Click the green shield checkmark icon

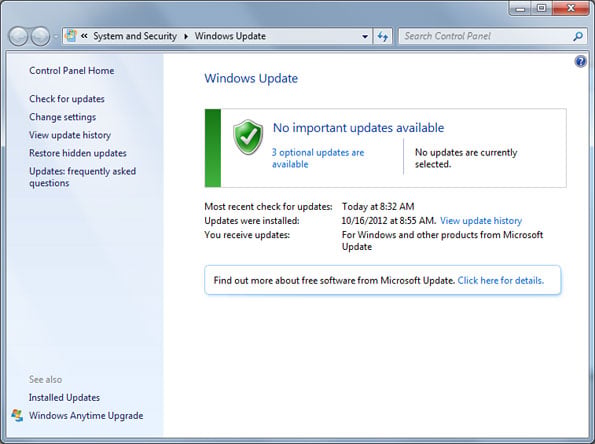tap(248, 137)
